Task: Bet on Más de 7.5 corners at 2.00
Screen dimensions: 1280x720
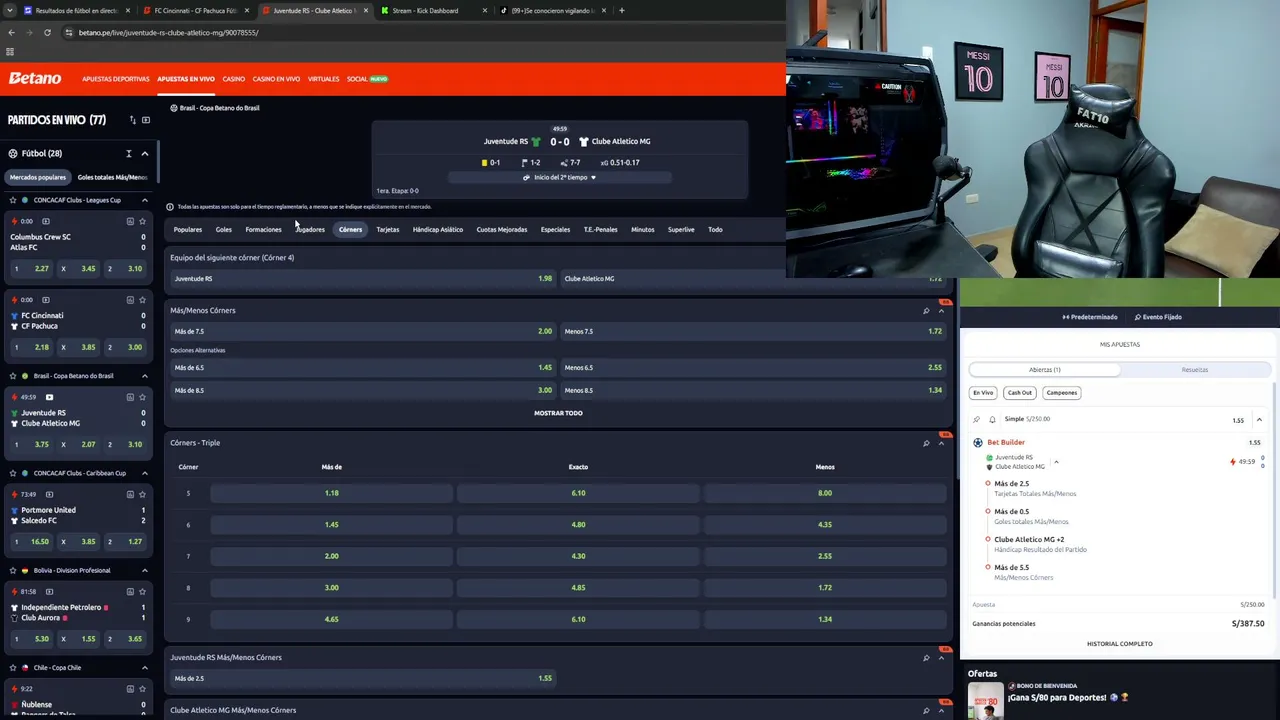Action: 362,331
